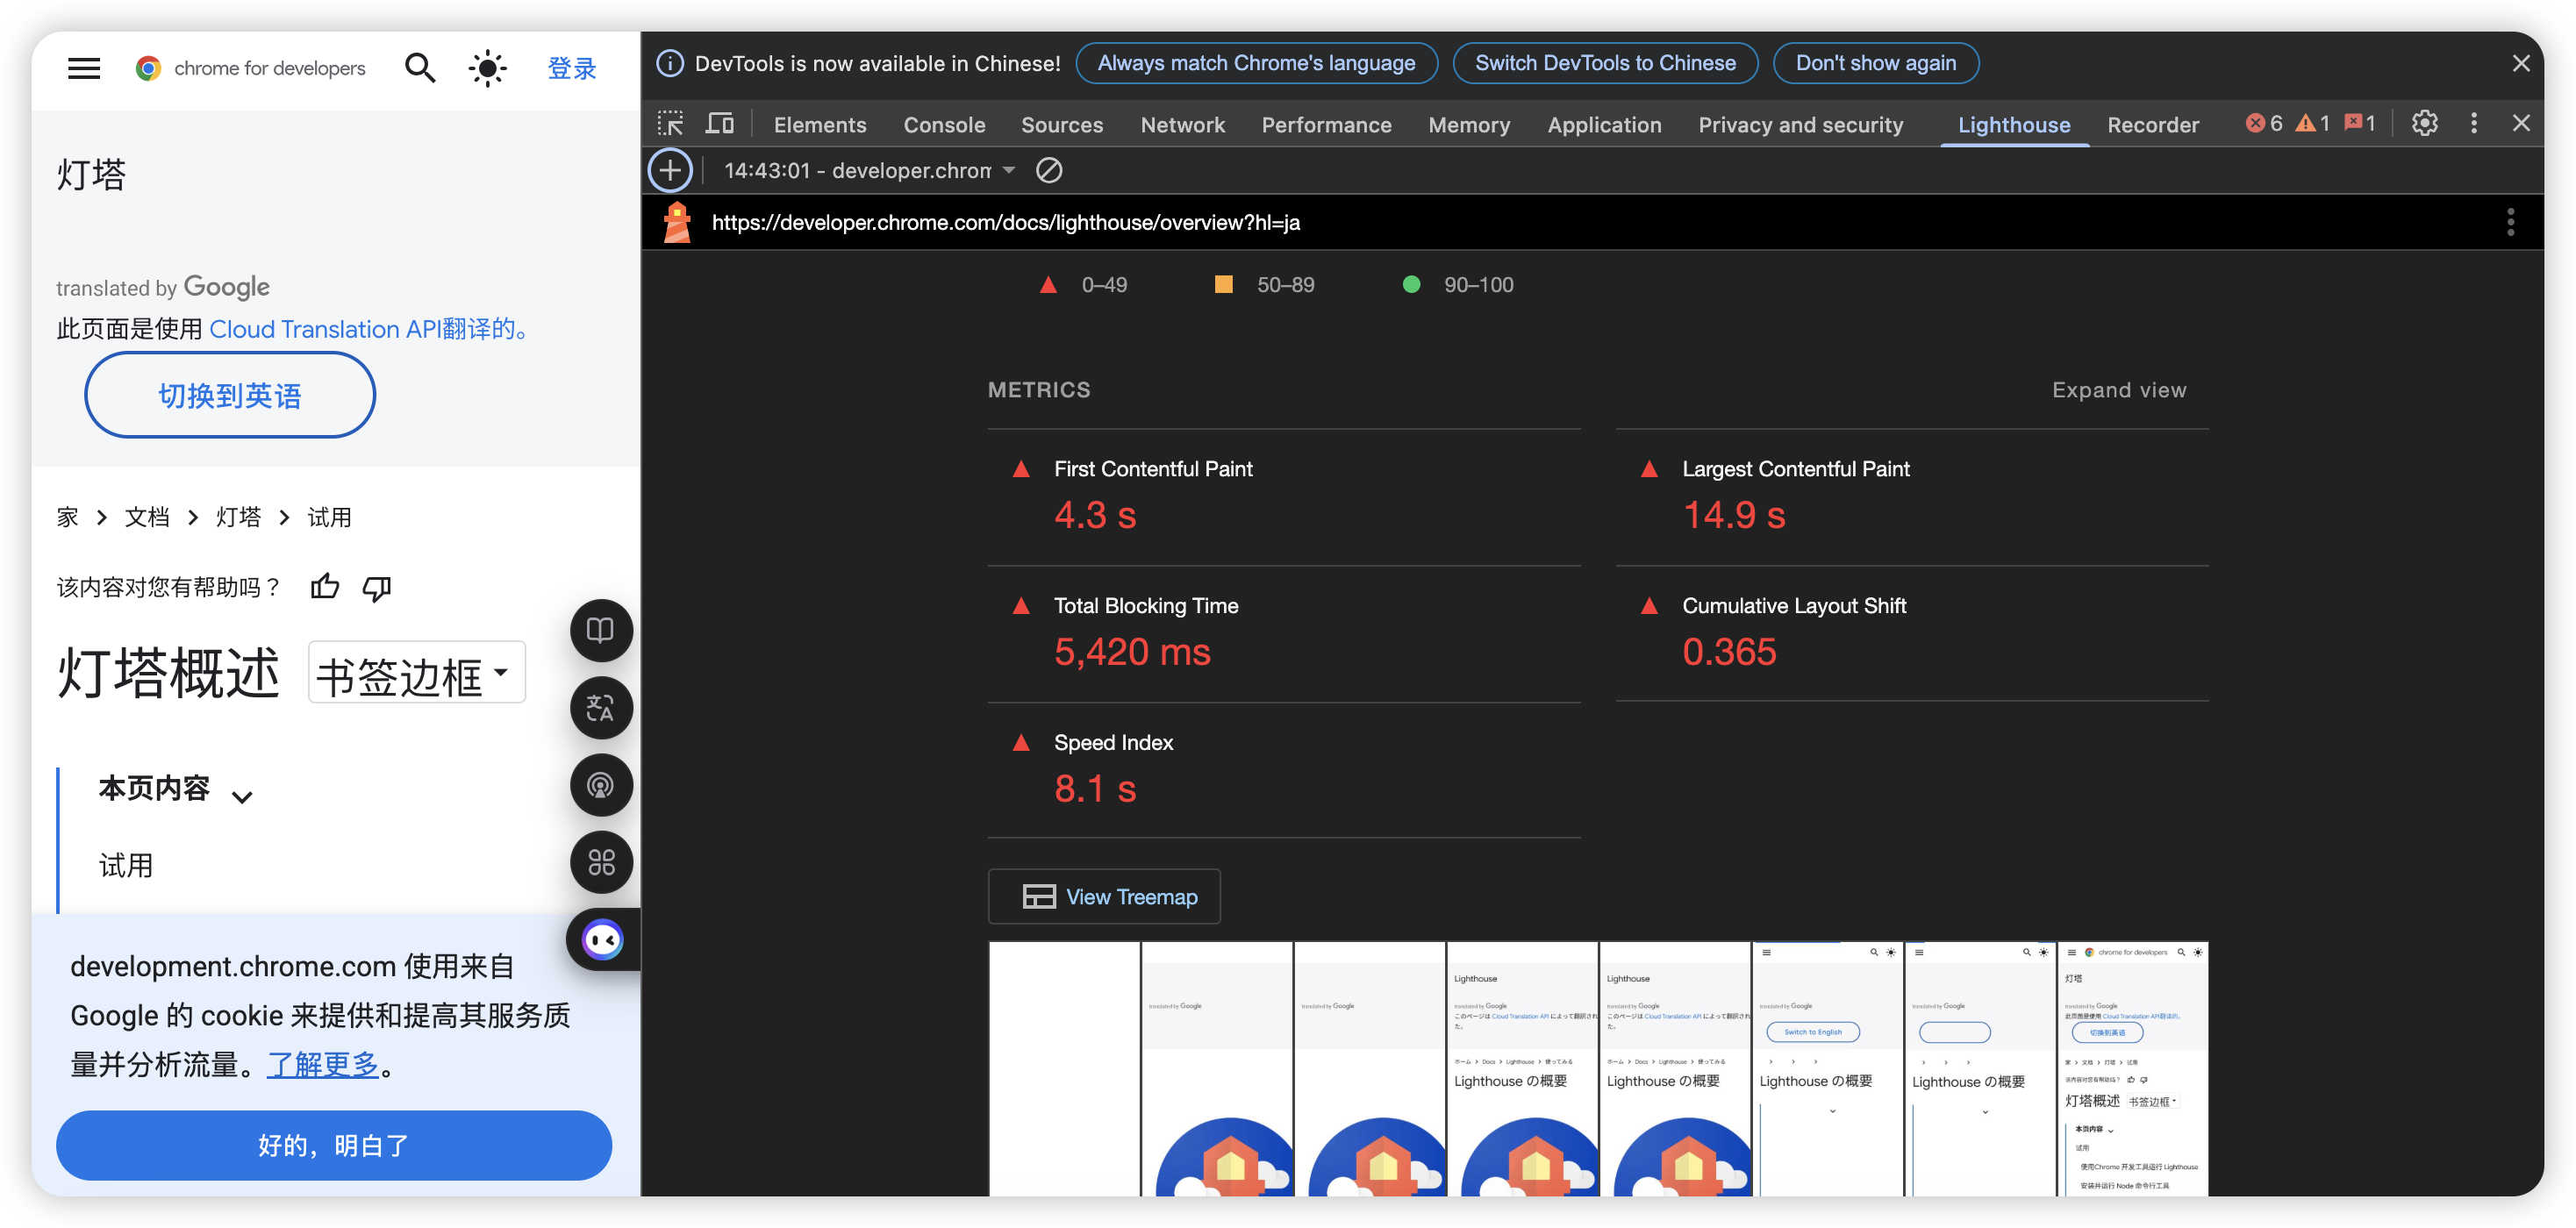The height and width of the screenshot is (1228, 2576).
Task: Click the first blank filmstrip thumbnail
Action: (x=1064, y=1068)
